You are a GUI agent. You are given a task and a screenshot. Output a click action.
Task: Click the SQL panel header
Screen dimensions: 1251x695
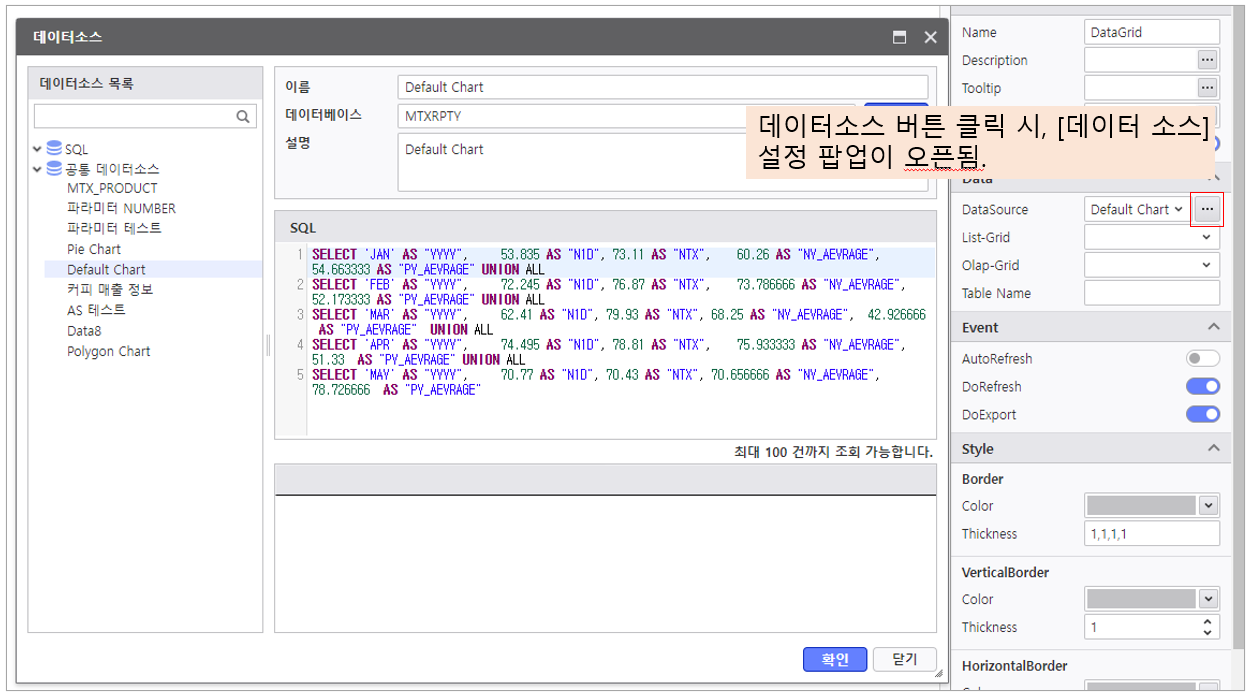coord(605,228)
